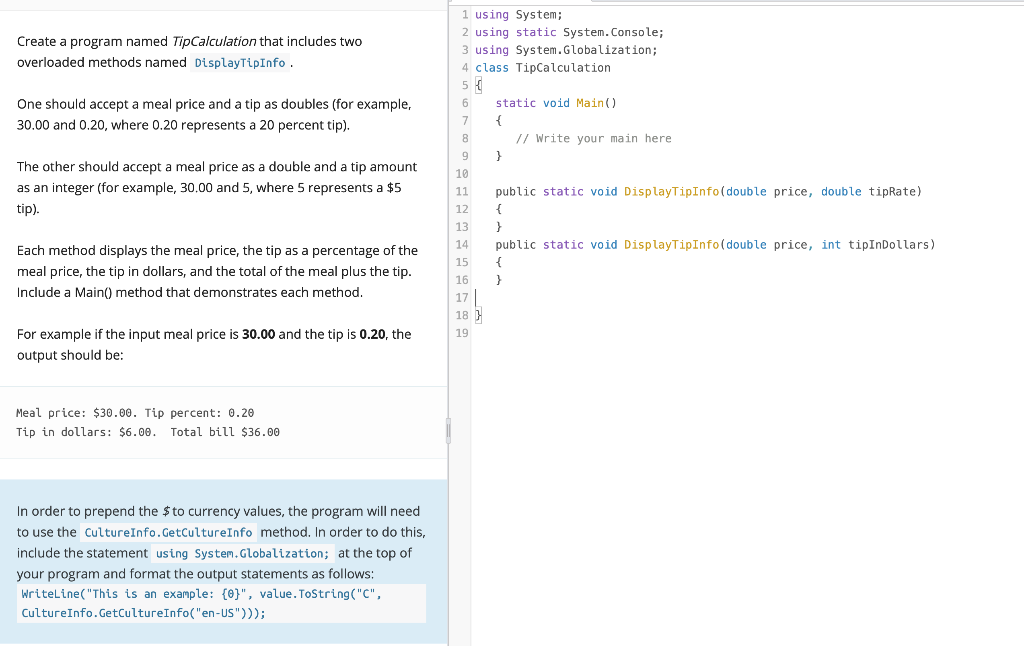Click the sample output Meal price line

(x=135, y=412)
